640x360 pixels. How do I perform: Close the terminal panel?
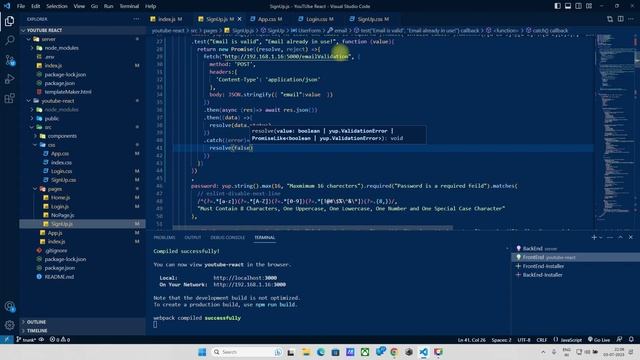click(x=631, y=237)
